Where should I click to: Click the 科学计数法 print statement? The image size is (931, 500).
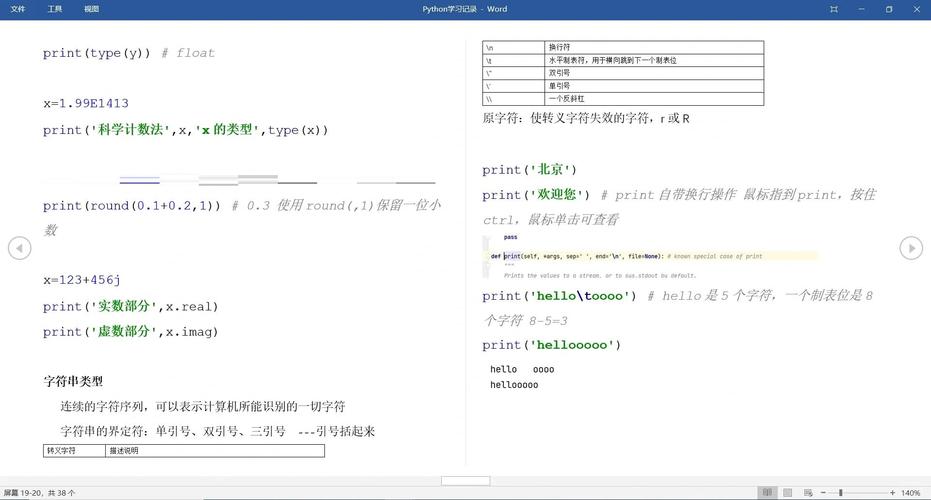click(x=185, y=129)
